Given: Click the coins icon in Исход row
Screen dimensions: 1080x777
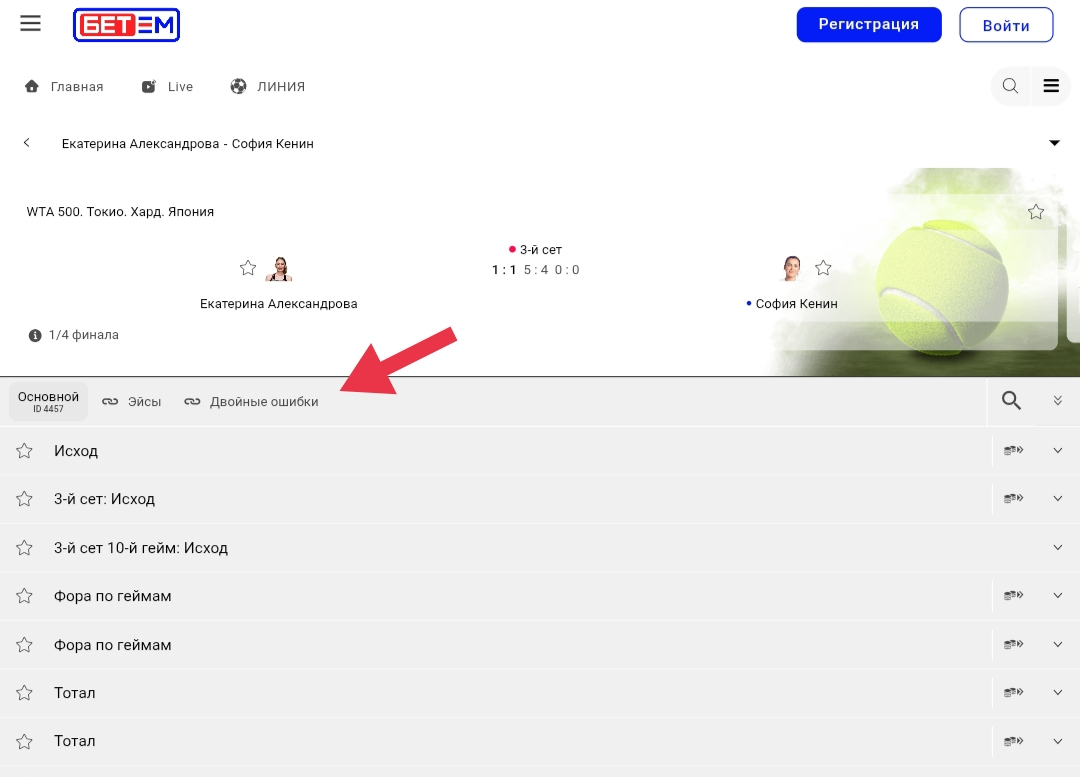Looking at the screenshot, I should 1014,451.
